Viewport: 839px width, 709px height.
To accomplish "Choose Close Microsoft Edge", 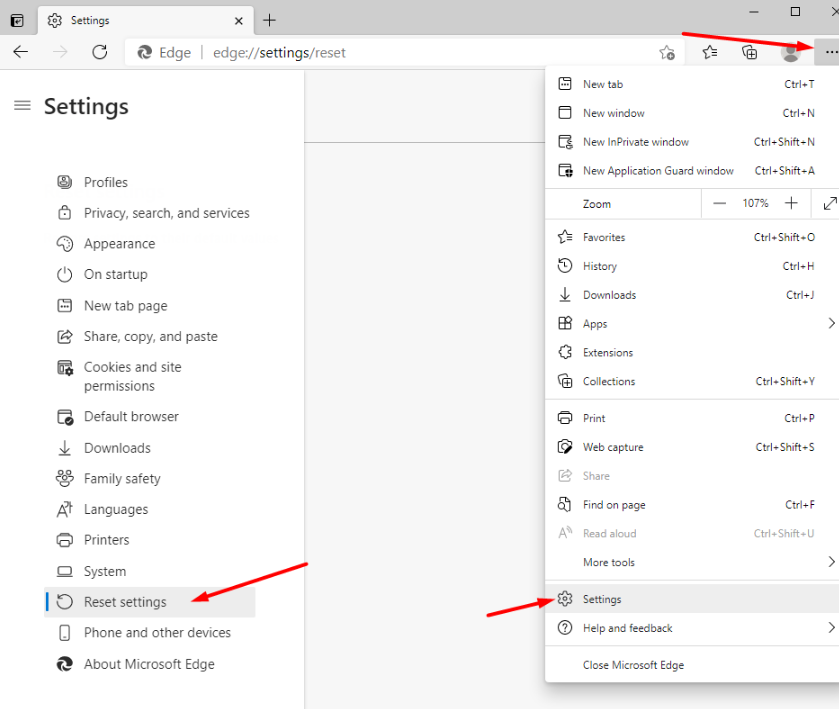I will pyautogui.click(x=691, y=665).
